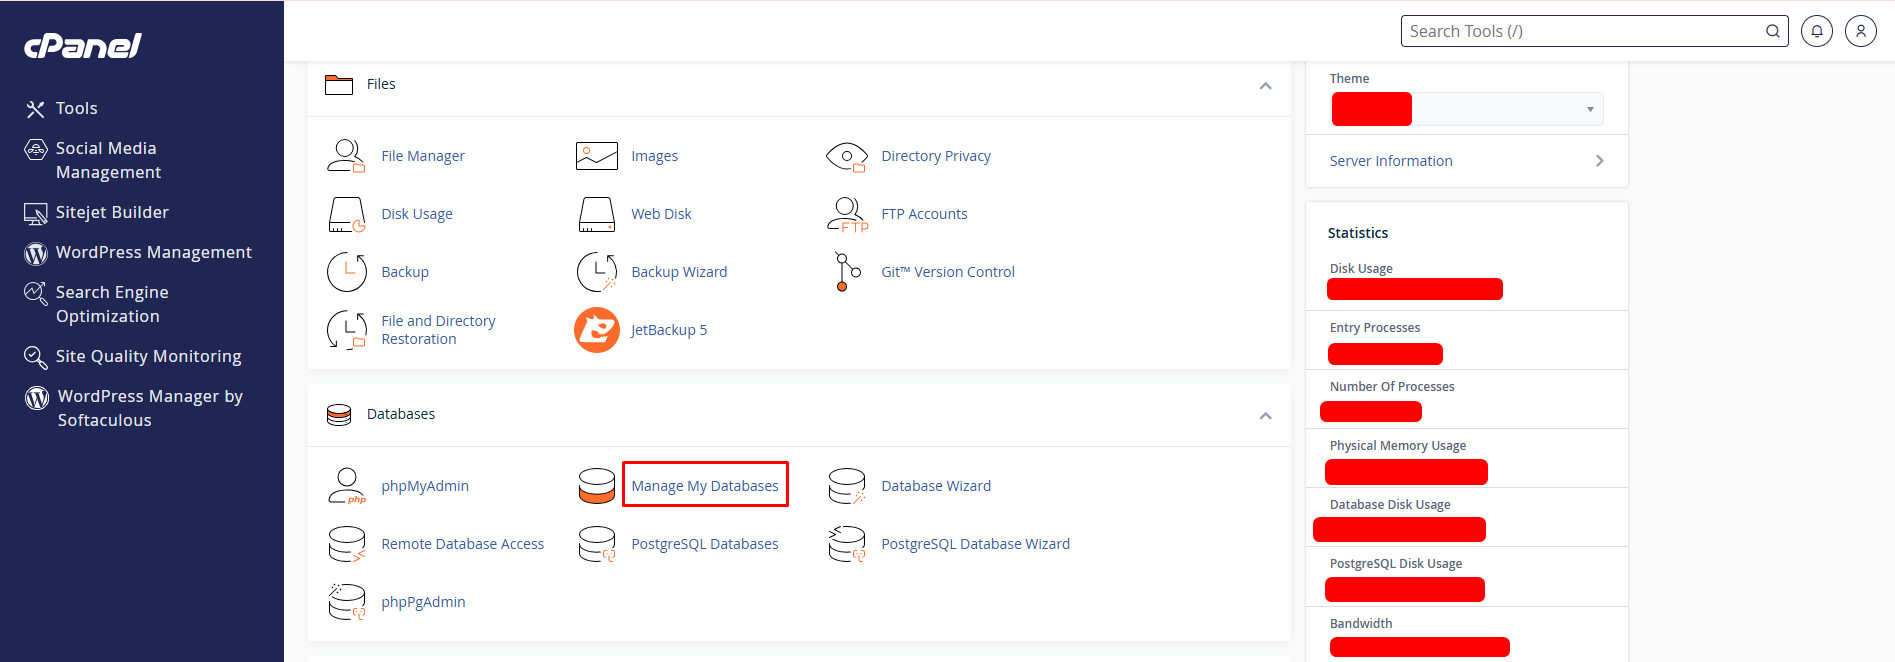Collapse the Databases section
Image resolution: width=1895 pixels, height=662 pixels.
[x=1265, y=416]
